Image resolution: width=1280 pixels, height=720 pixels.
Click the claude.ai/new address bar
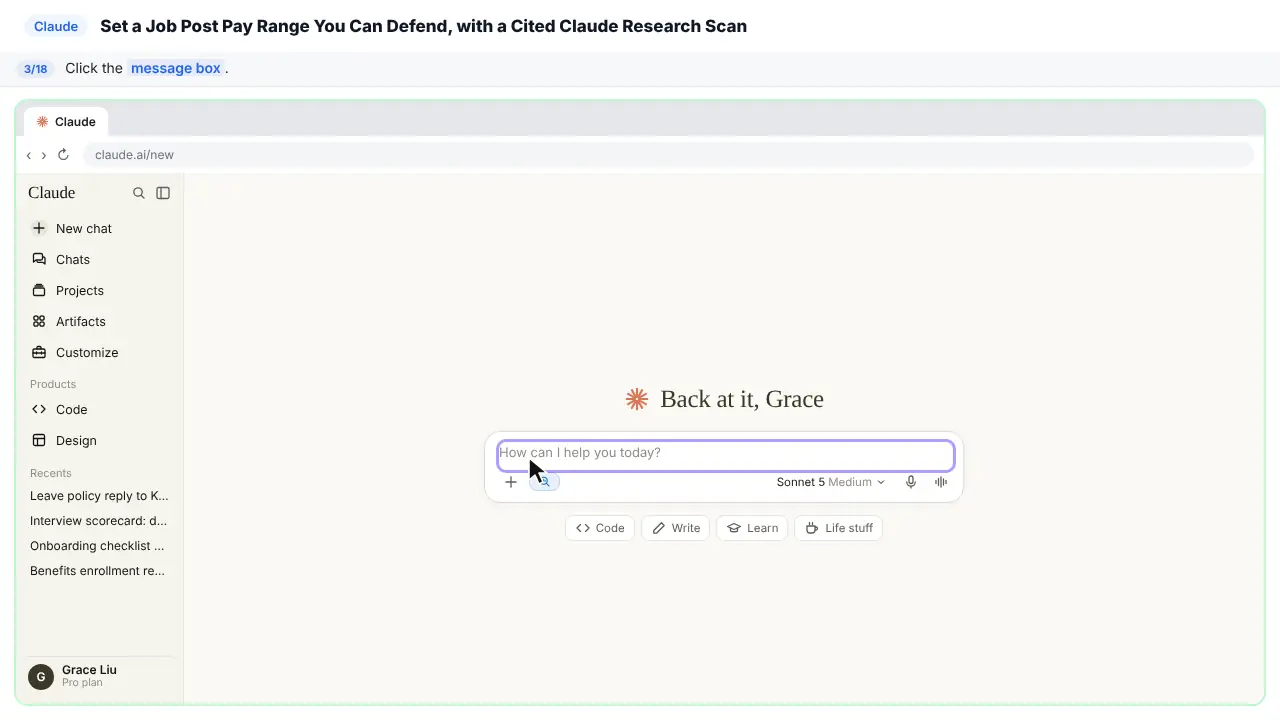(x=668, y=155)
